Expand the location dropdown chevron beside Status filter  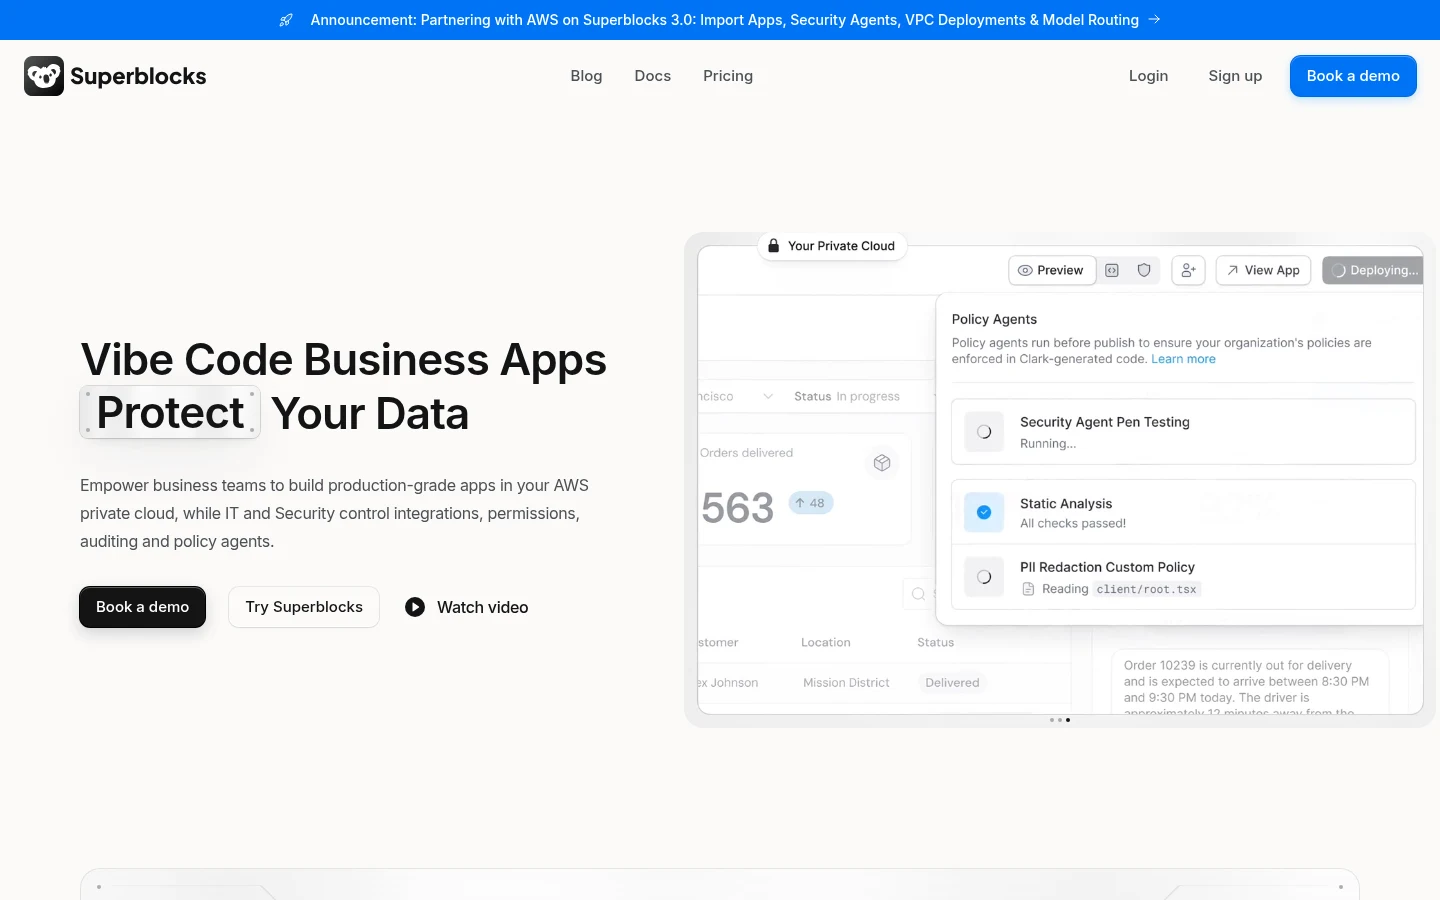tap(768, 396)
